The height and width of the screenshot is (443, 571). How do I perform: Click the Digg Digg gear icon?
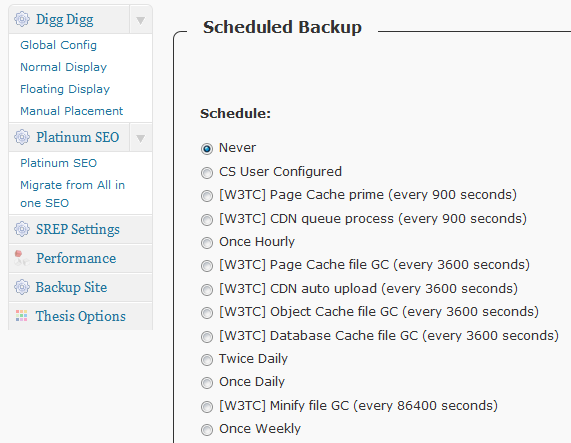[22, 19]
